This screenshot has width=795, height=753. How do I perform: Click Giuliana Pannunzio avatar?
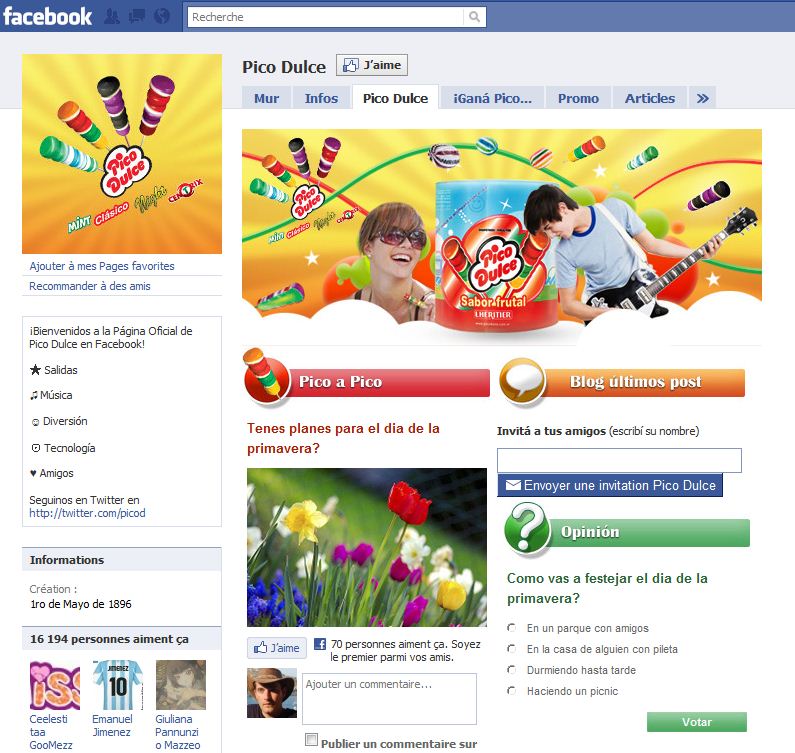180,685
